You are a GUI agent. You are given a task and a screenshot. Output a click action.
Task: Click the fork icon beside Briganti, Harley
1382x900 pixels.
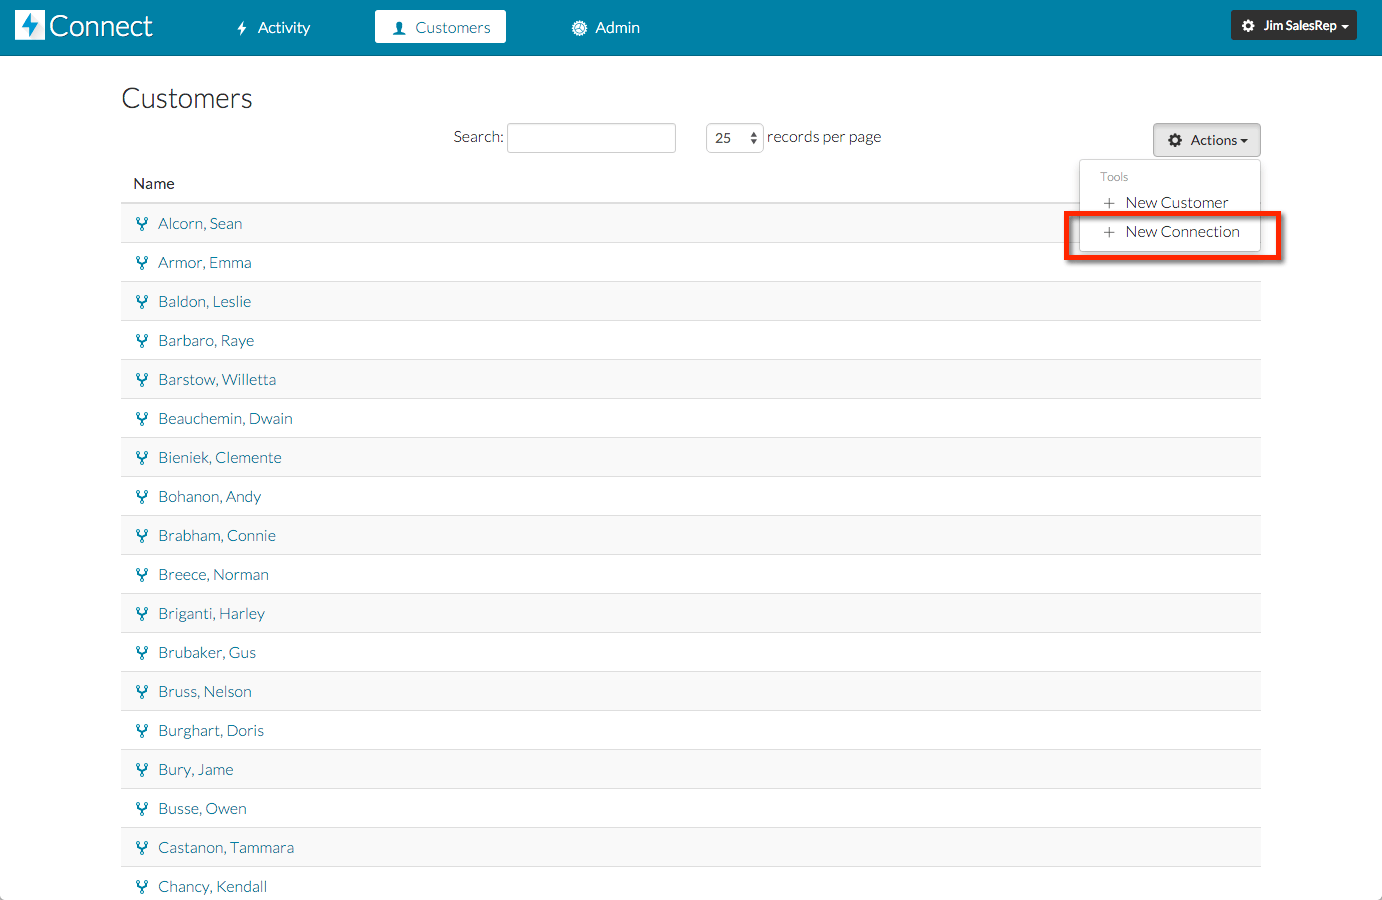point(142,614)
